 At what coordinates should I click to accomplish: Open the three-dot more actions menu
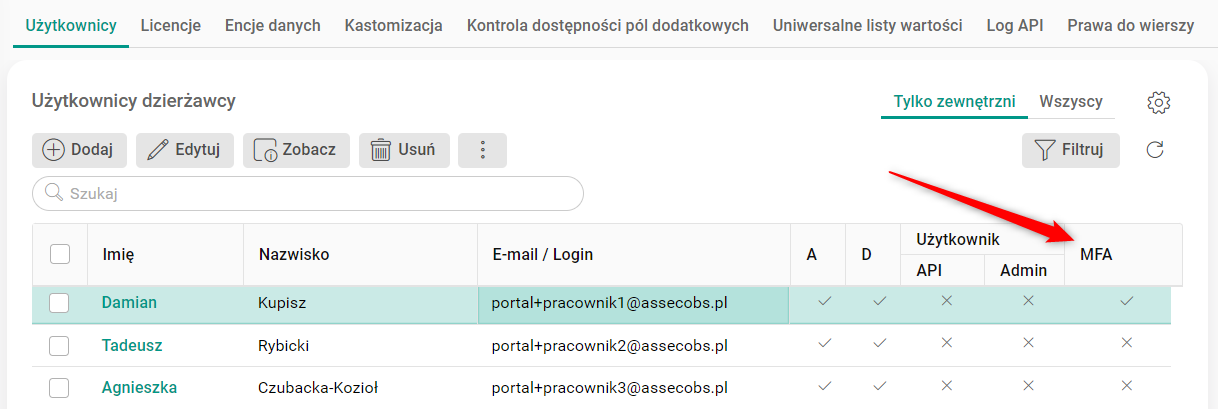[x=482, y=150]
